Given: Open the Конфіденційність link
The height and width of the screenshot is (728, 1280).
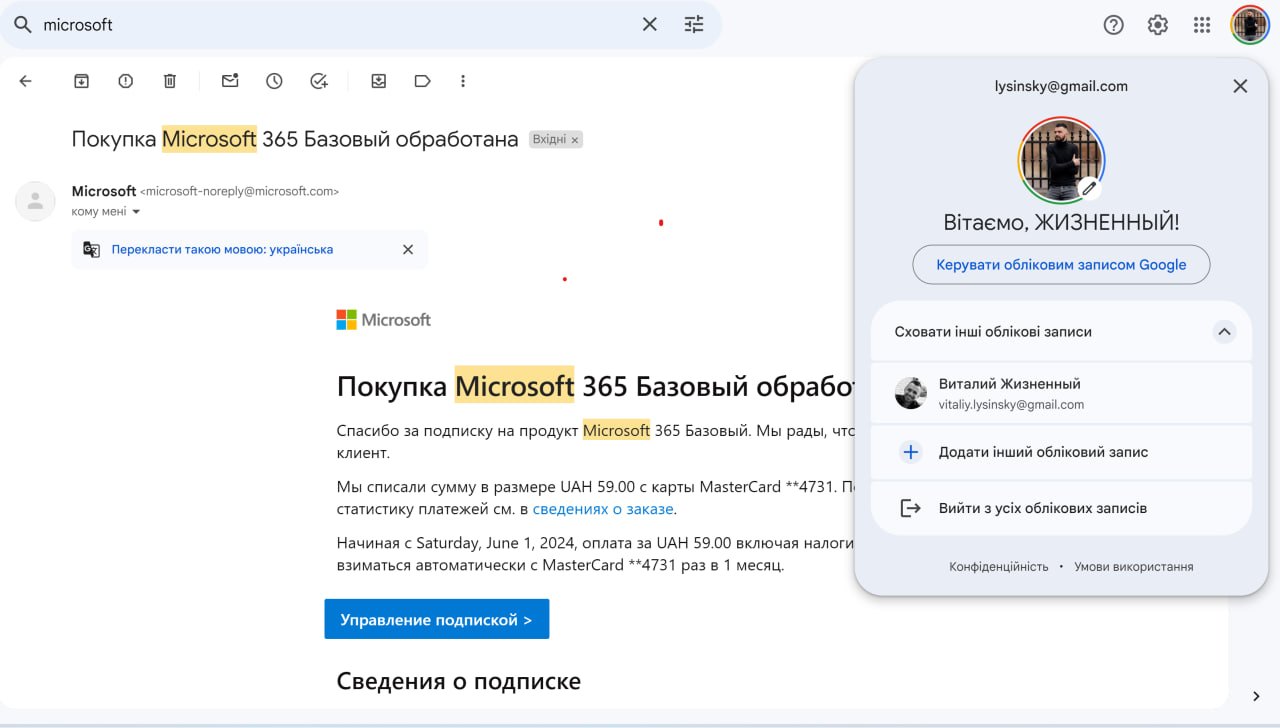Looking at the screenshot, I should (x=999, y=566).
